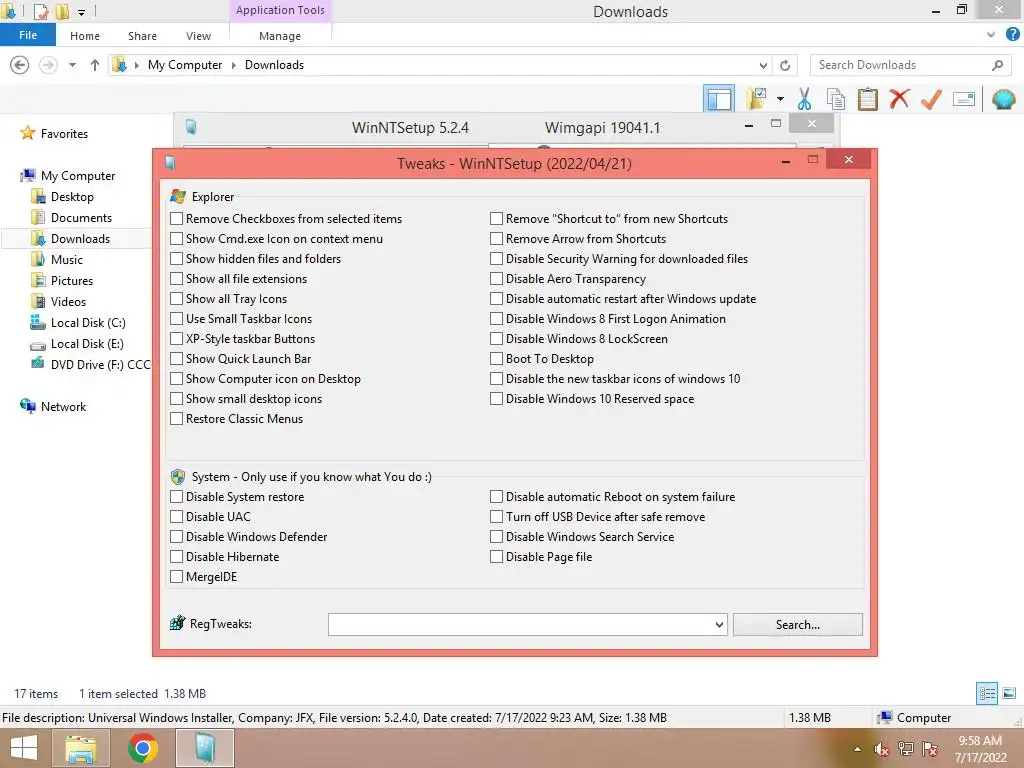Viewport: 1024px width, 768px height.
Task: Open File Explorer from the taskbar
Action: pos(80,748)
